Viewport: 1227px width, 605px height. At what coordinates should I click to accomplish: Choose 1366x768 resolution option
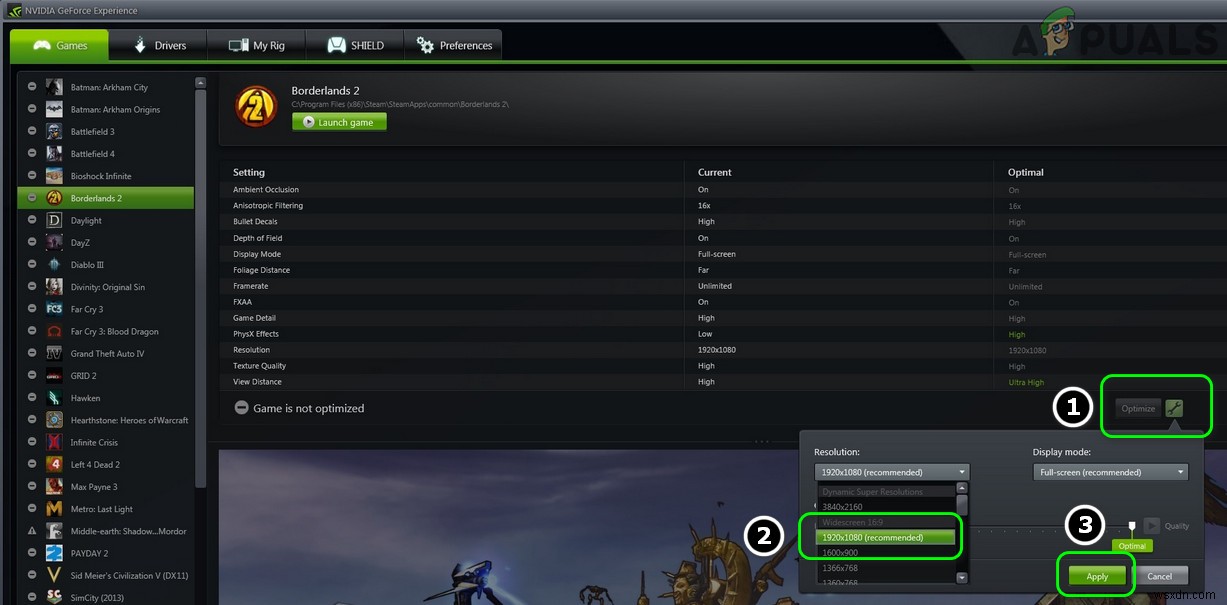point(885,568)
